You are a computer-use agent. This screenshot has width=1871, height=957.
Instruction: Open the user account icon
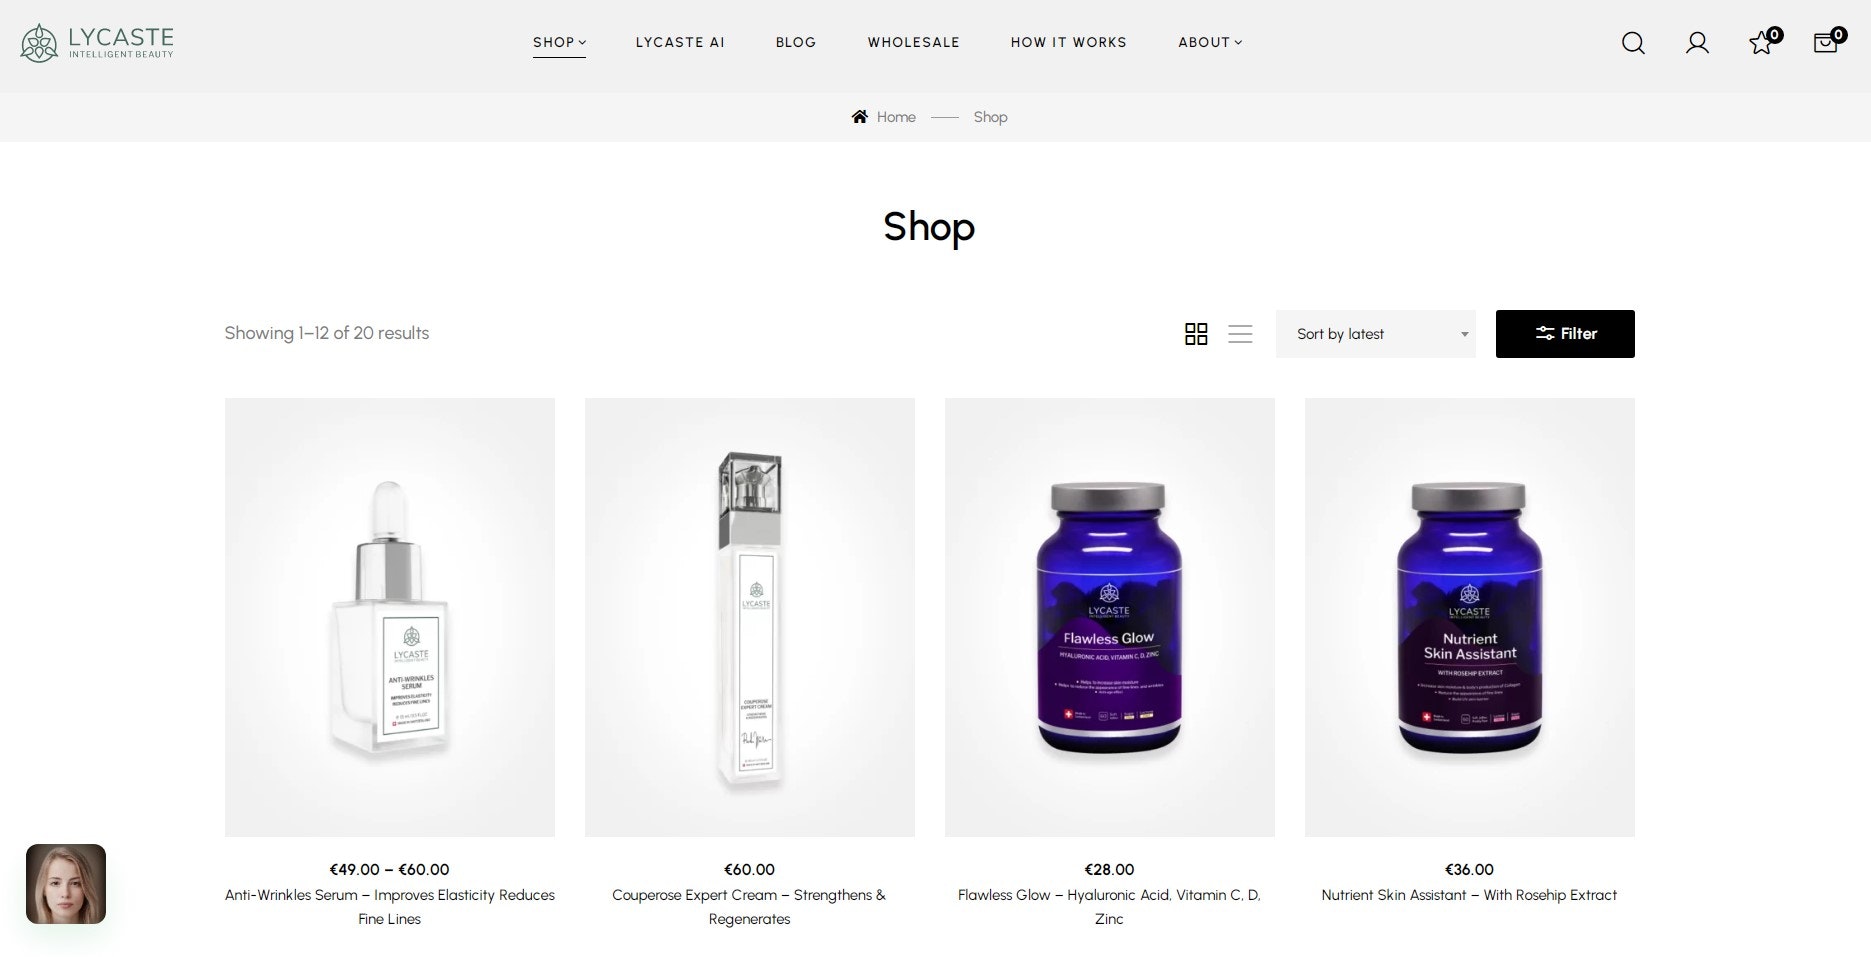tap(1697, 43)
